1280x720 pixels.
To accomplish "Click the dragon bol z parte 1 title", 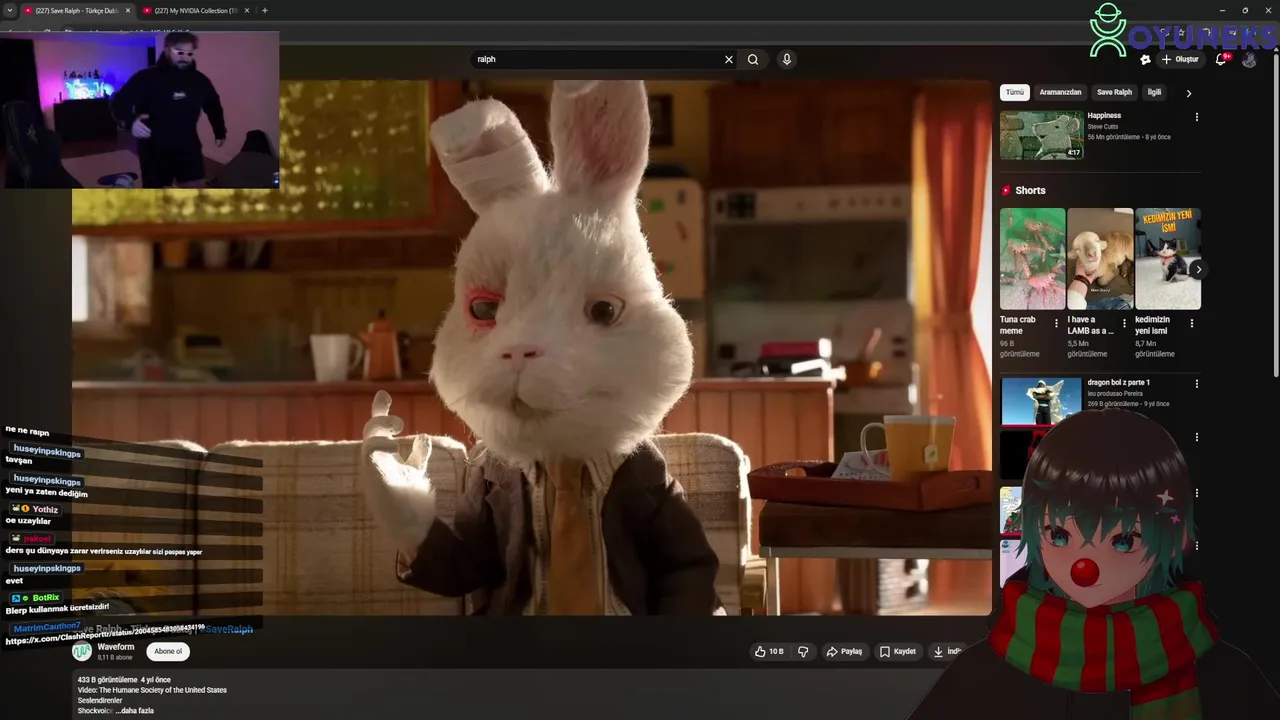I will pos(1119,383).
